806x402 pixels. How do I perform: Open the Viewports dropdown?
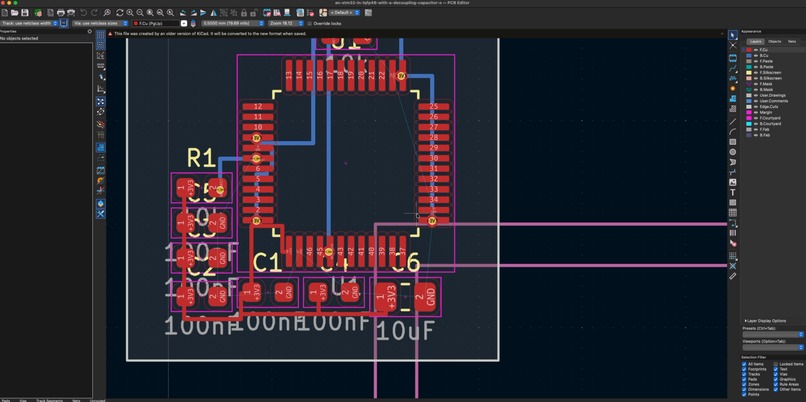(773, 348)
